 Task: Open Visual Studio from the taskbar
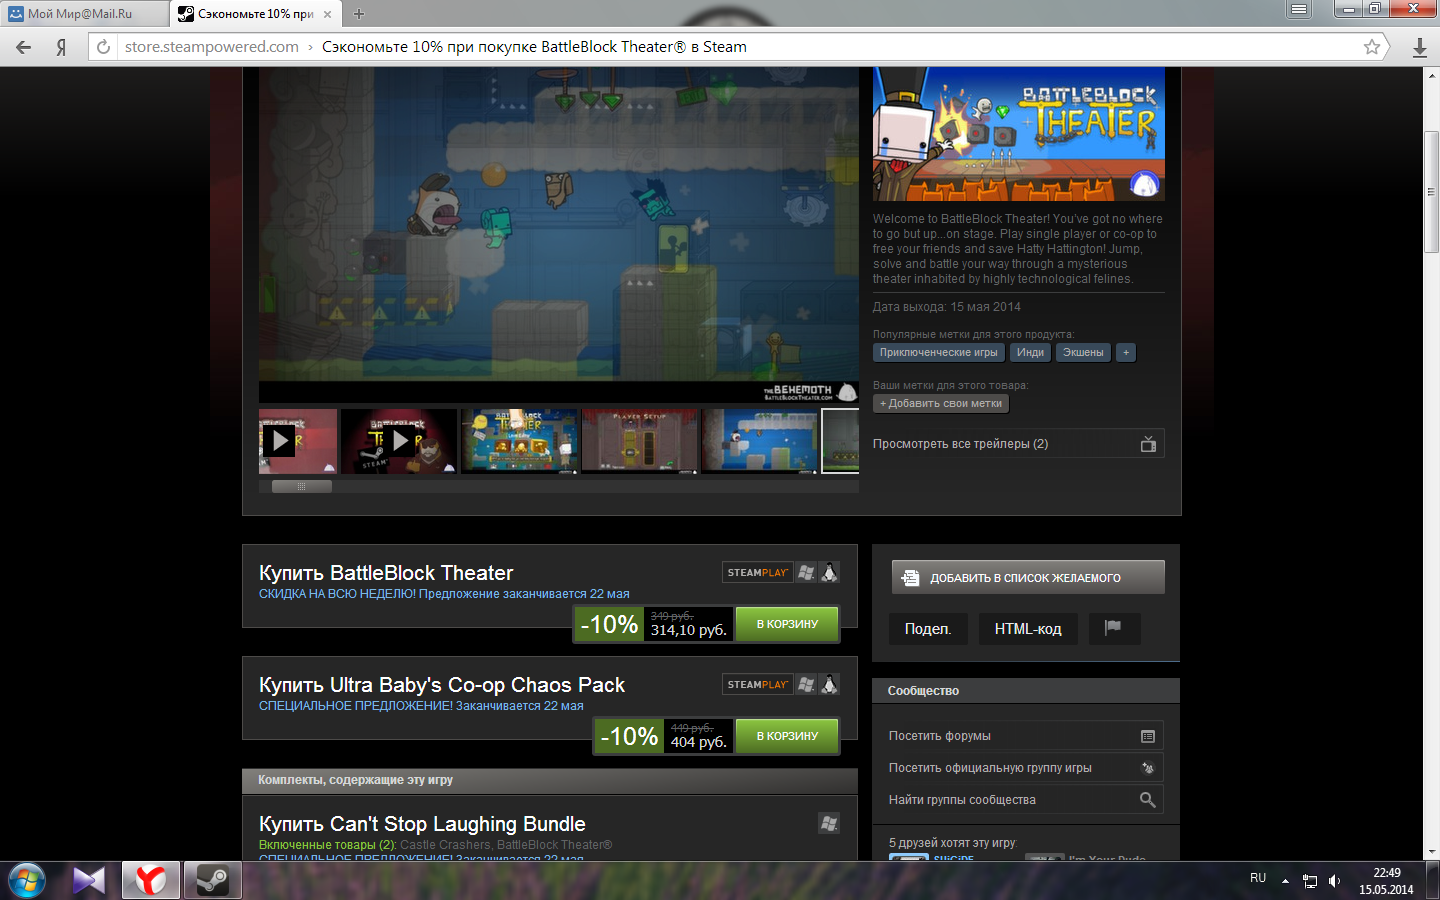pos(89,881)
